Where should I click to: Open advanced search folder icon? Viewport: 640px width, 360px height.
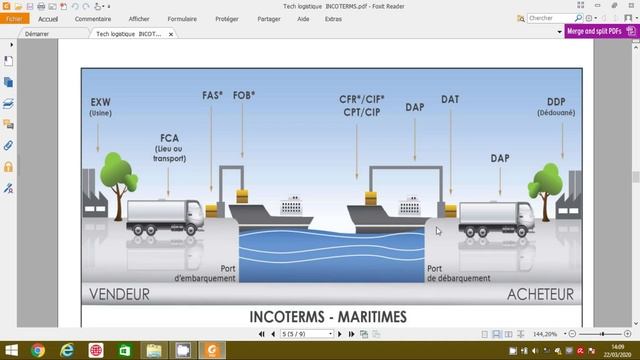tap(521, 18)
